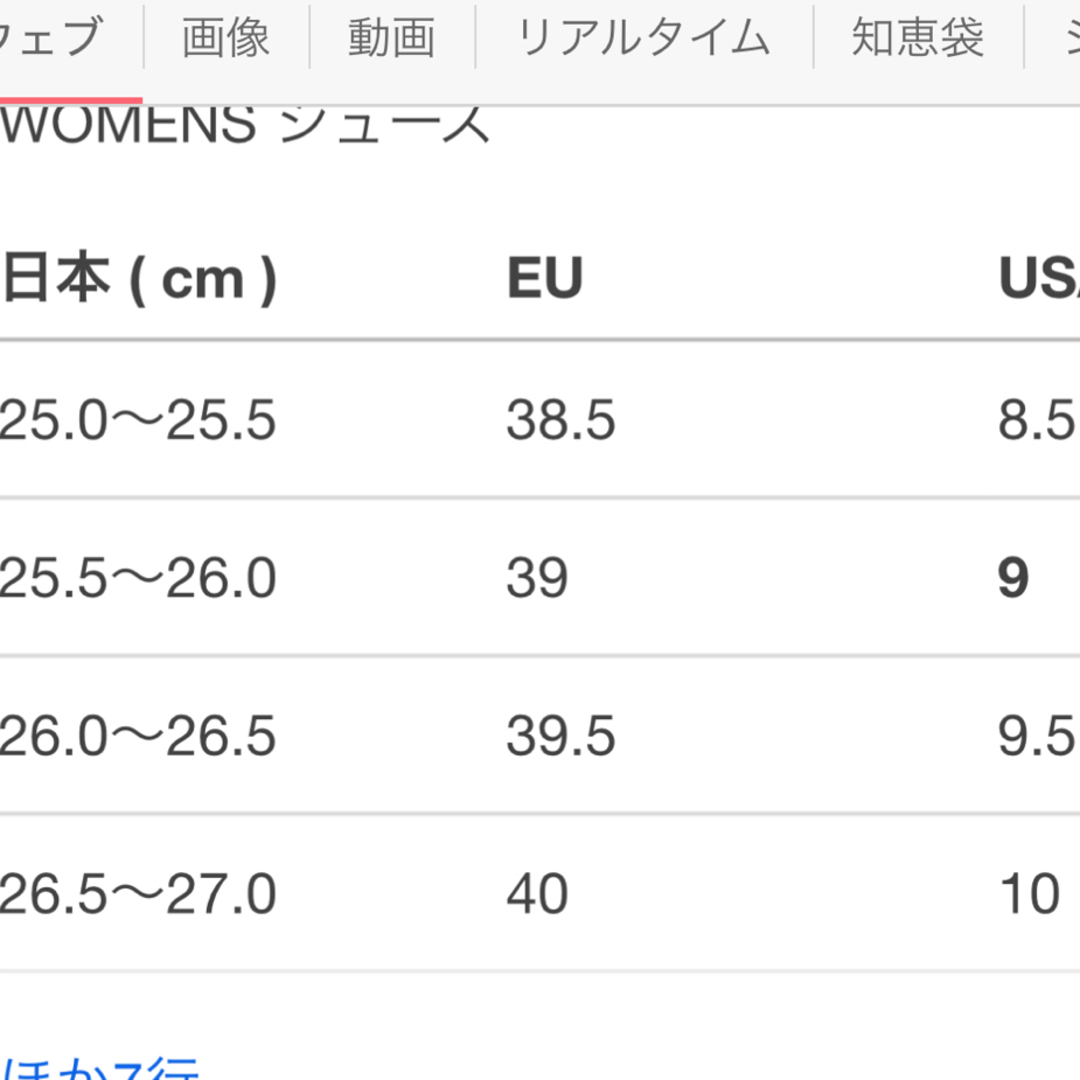Viewport: 1080px width, 1080px height.
Task: Click the EU column header
Action: point(545,278)
